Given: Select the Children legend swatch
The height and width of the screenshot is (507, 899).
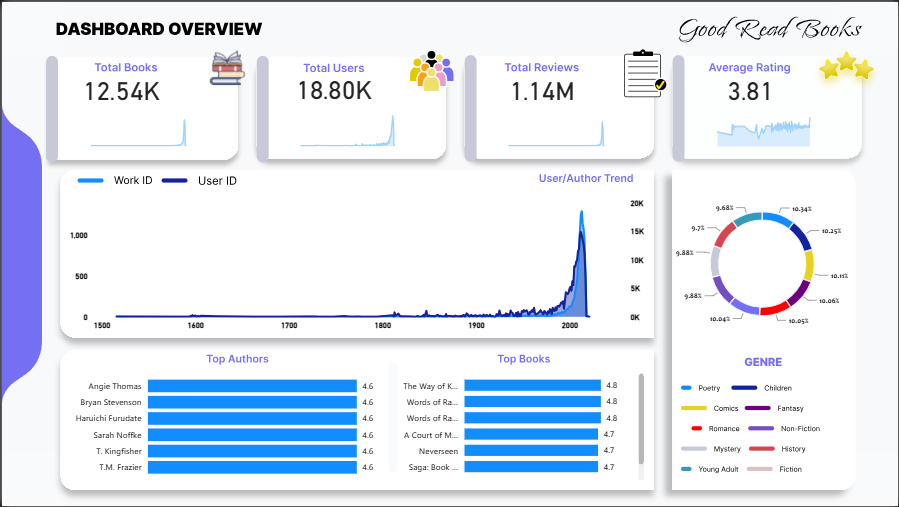Looking at the screenshot, I should [x=744, y=388].
